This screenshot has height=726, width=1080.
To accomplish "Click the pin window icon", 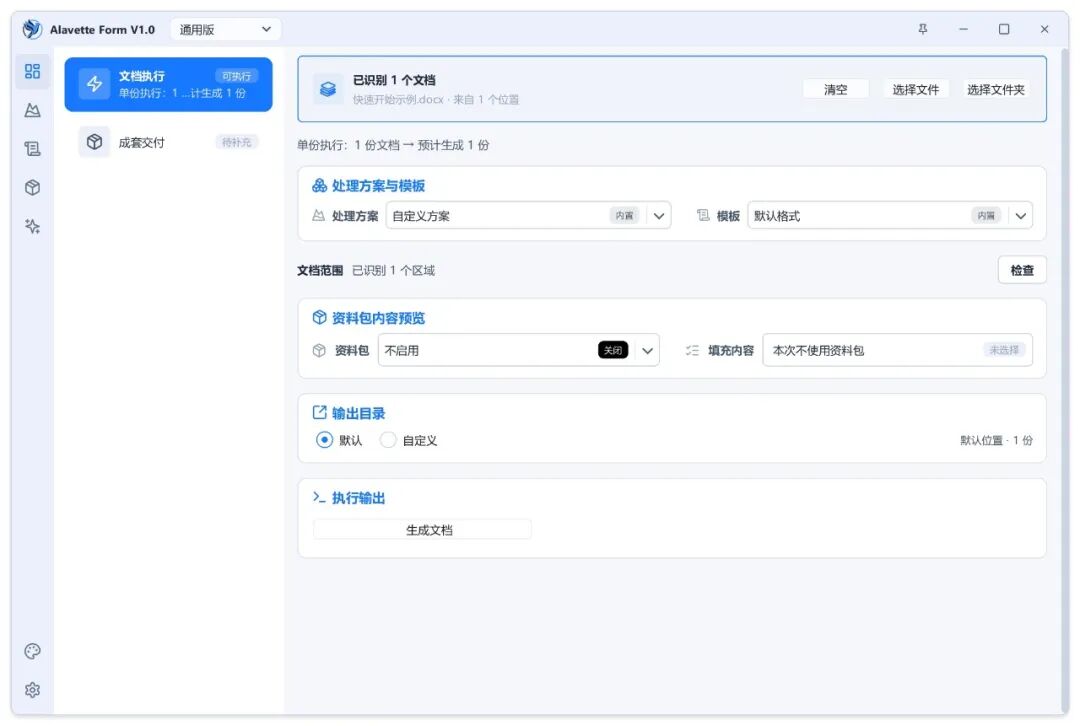I will coord(923,29).
